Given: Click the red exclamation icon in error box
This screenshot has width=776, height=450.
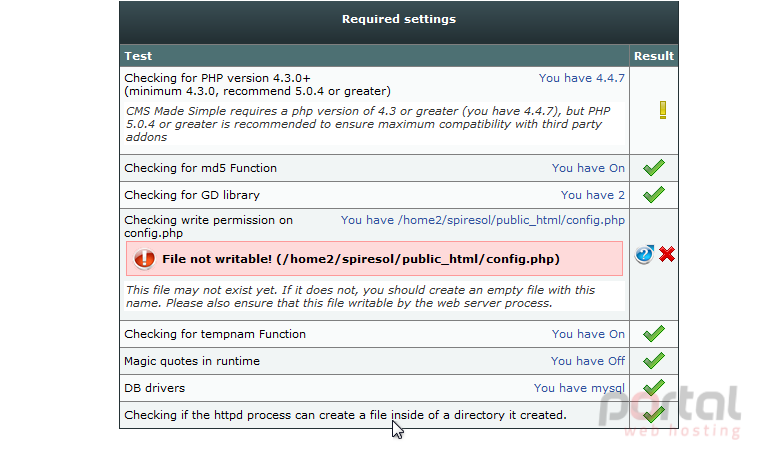Looking at the screenshot, I should click(145, 259).
